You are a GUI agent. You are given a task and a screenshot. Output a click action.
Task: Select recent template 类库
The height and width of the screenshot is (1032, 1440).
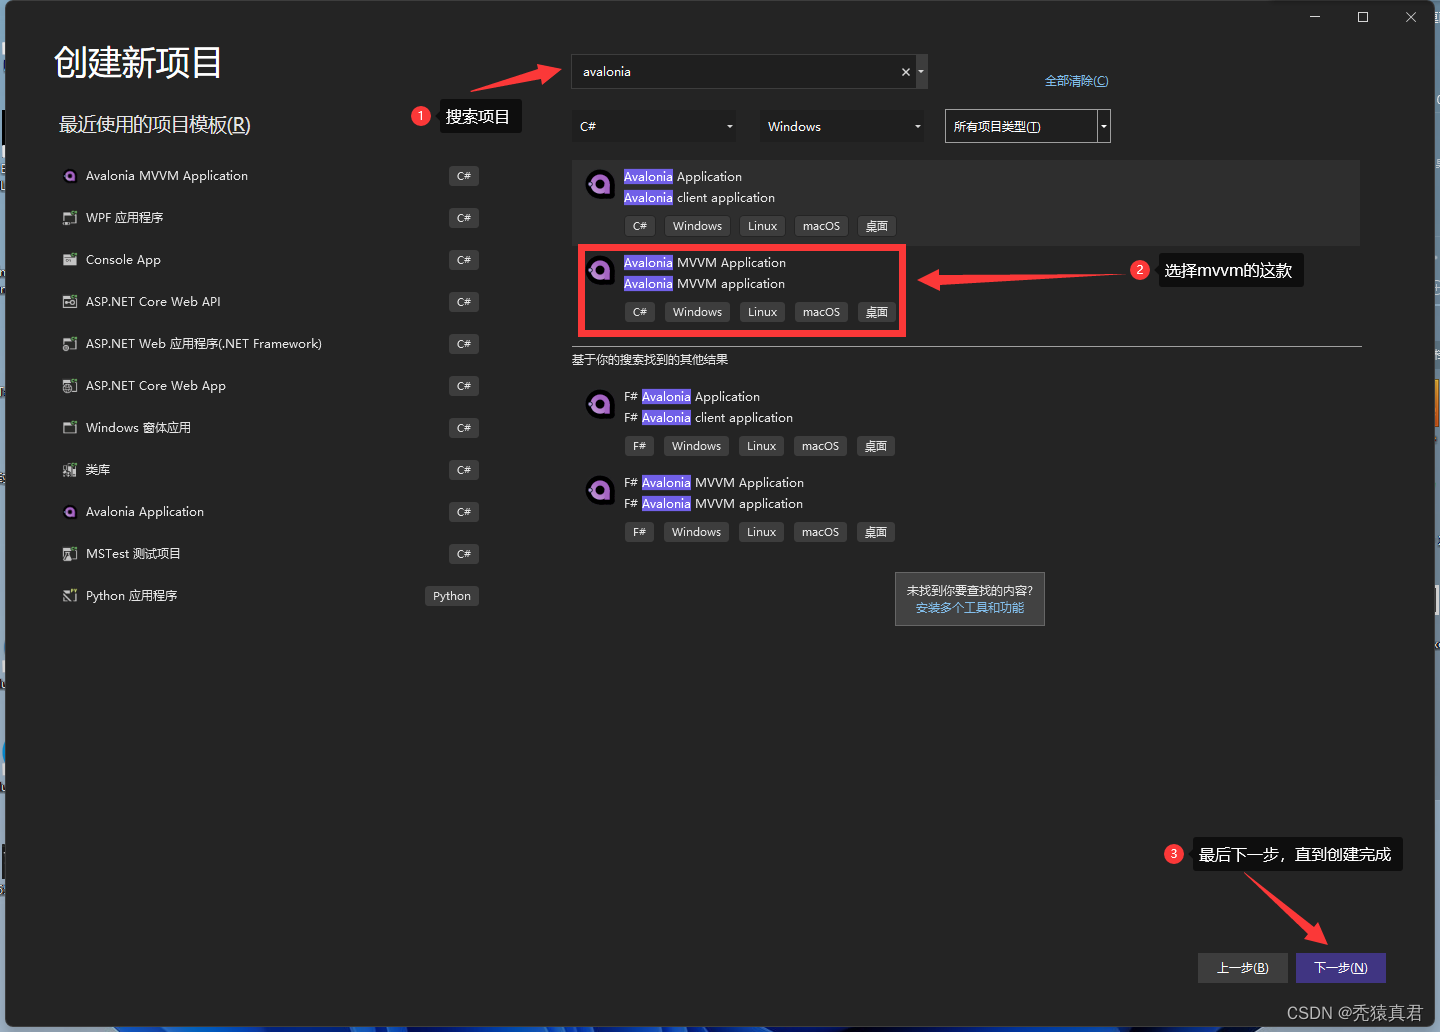point(270,470)
